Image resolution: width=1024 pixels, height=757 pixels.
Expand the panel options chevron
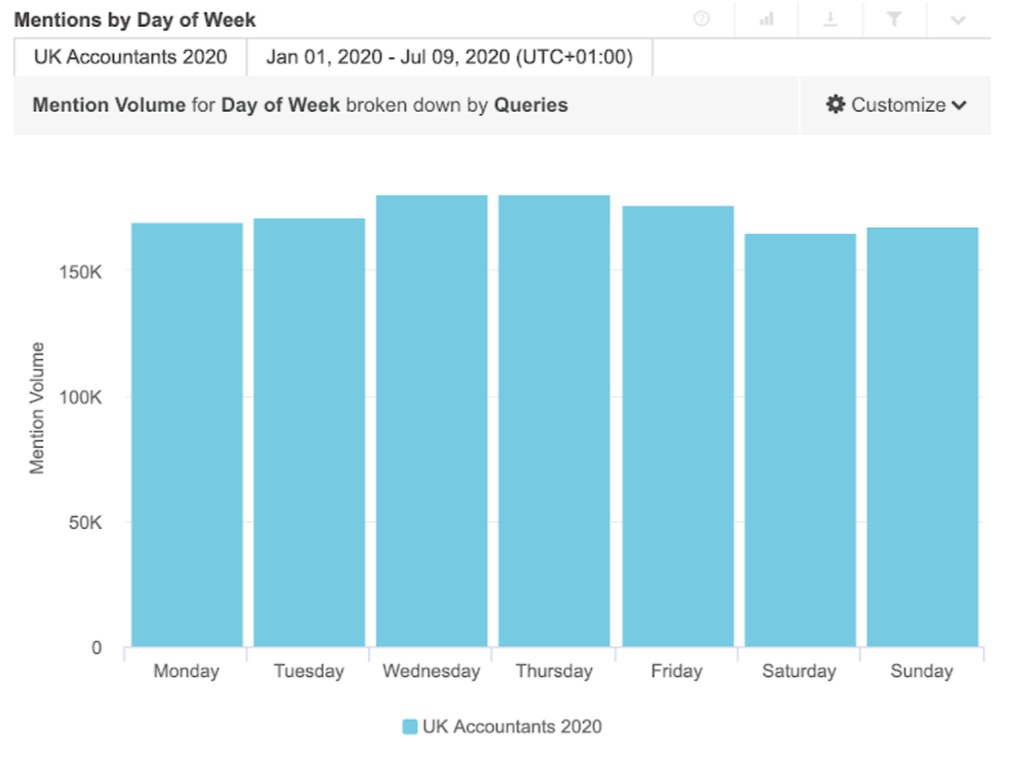pos(958,19)
